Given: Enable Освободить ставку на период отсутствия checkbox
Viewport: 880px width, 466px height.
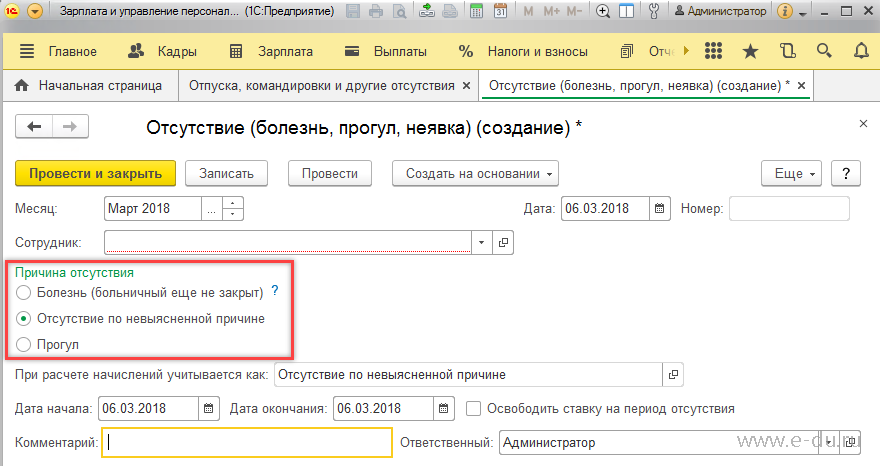Looking at the screenshot, I should (x=474, y=409).
